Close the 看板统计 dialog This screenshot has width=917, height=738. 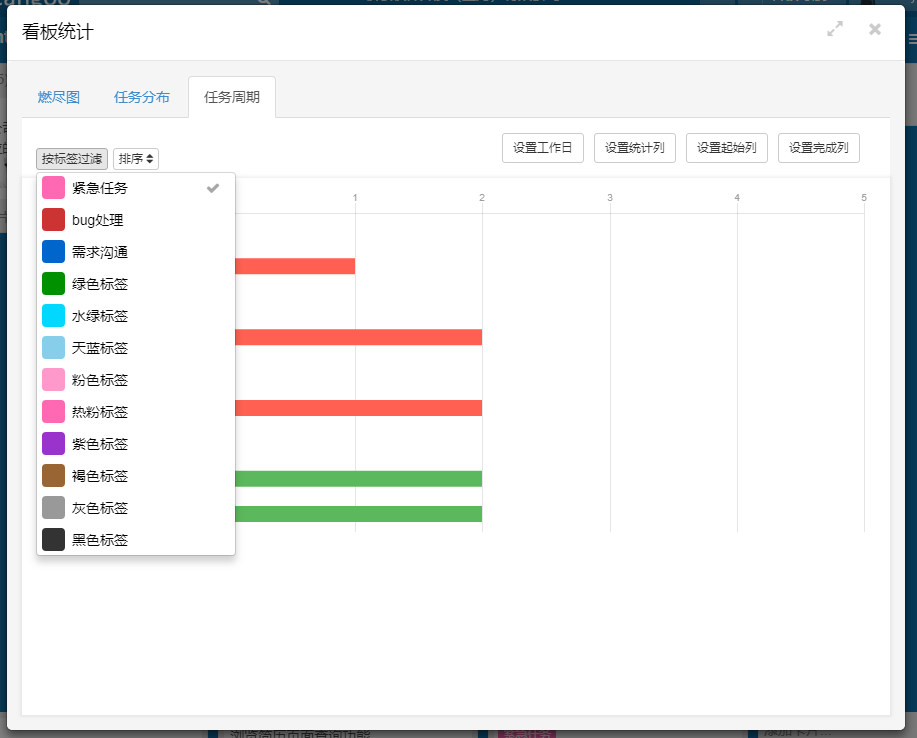(875, 29)
